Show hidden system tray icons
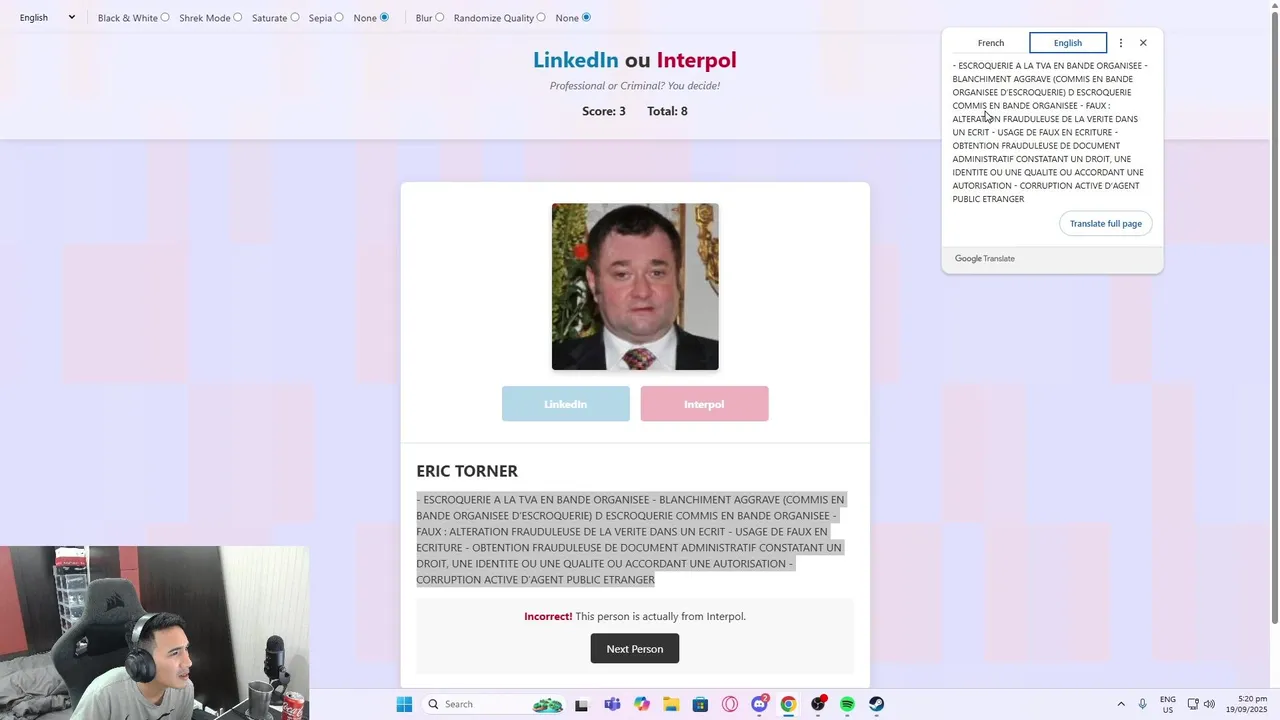The image size is (1280, 720). click(1120, 704)
